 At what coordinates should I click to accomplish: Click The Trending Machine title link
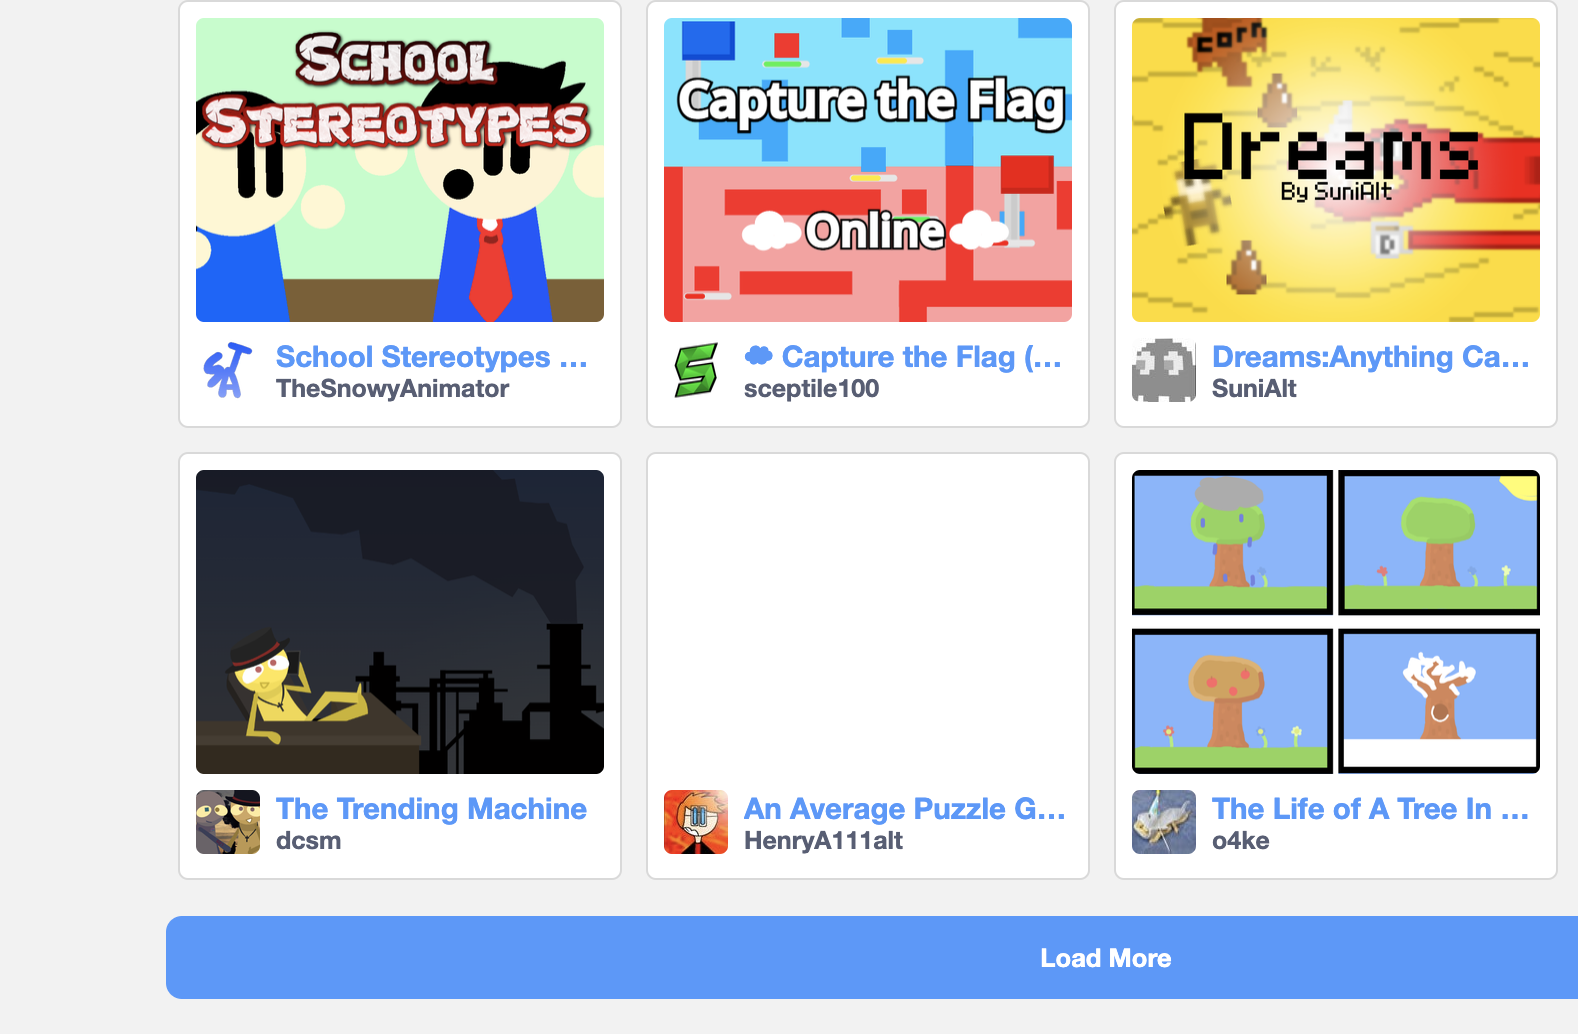tap(431, 809)
